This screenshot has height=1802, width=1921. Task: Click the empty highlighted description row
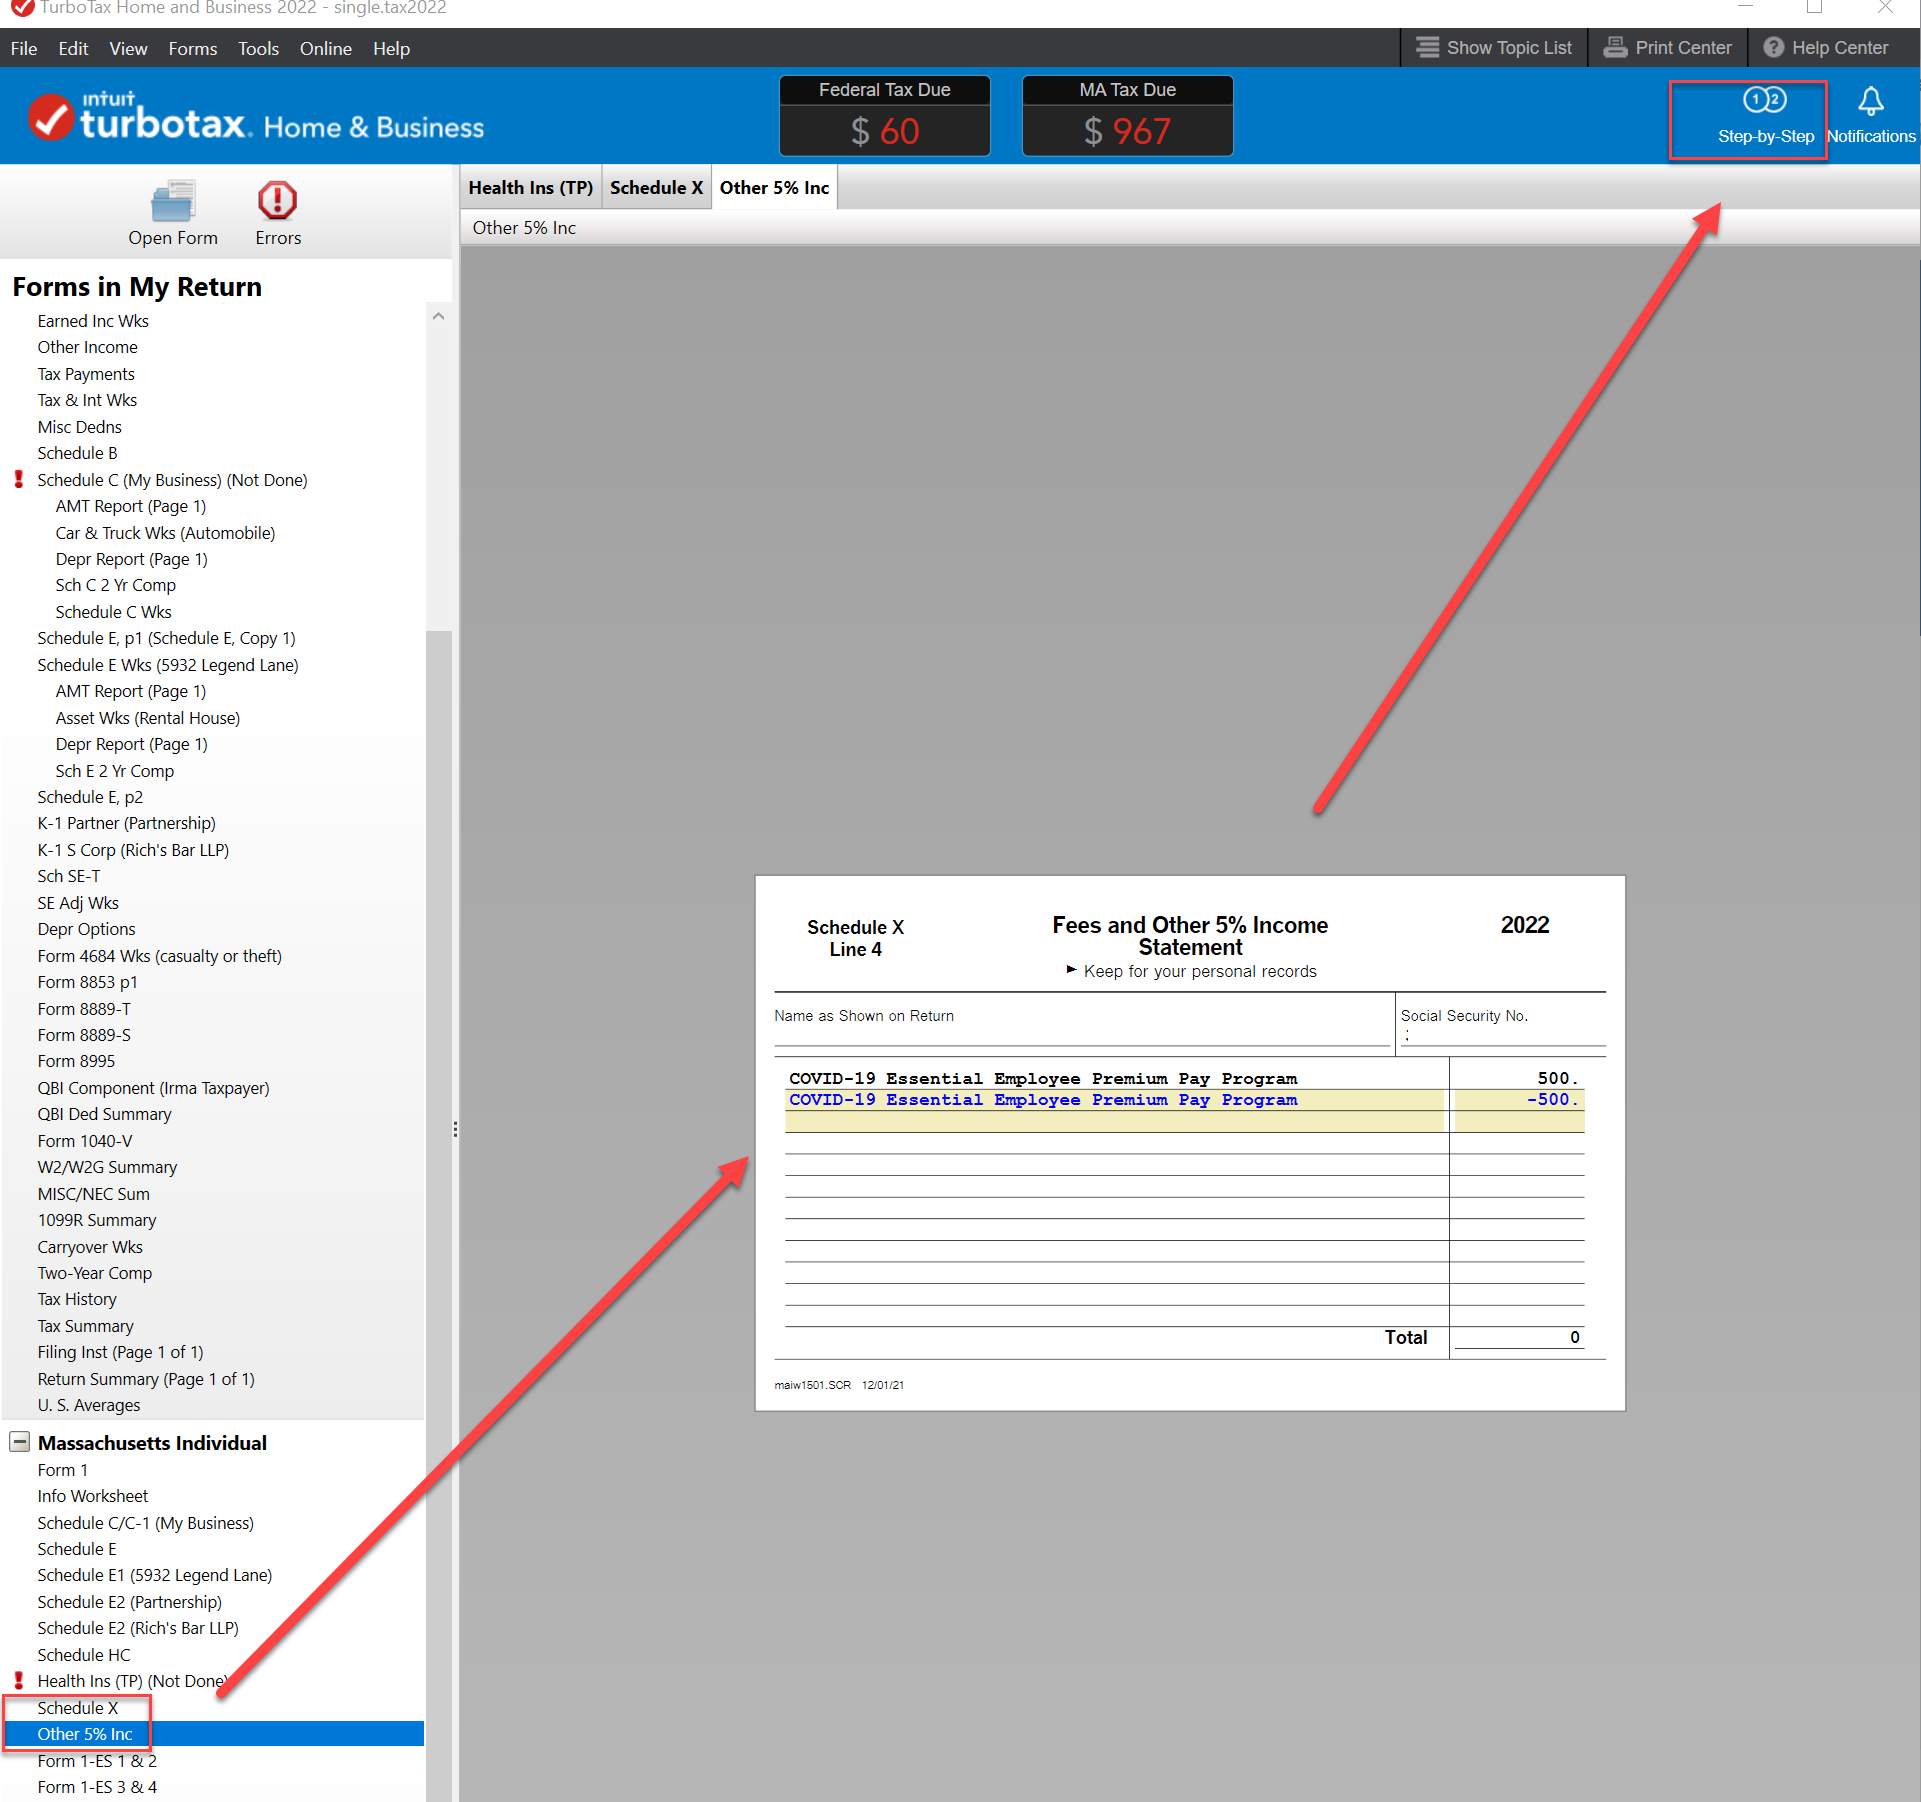(x=1114, y=1121)
